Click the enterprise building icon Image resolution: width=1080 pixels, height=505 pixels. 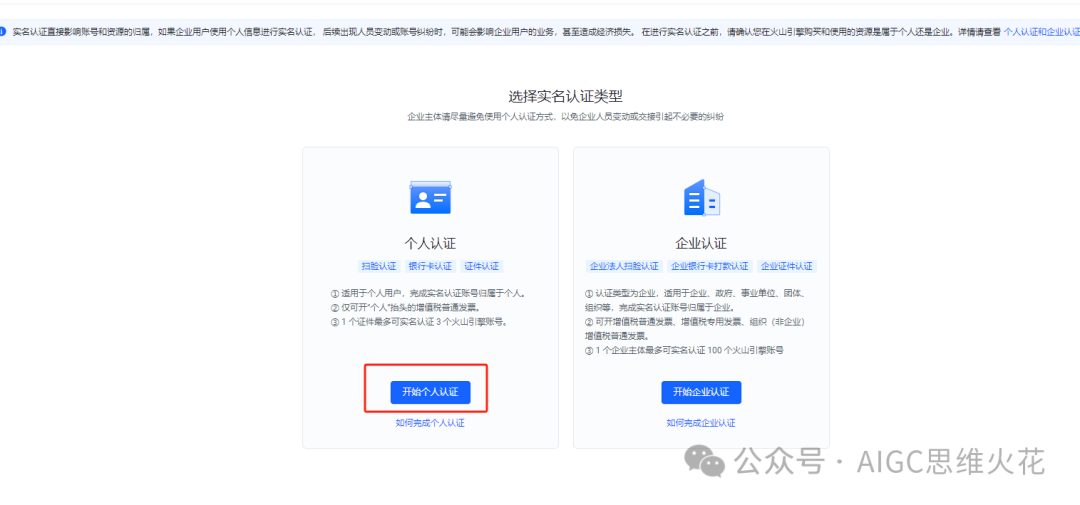pos(701,198)
